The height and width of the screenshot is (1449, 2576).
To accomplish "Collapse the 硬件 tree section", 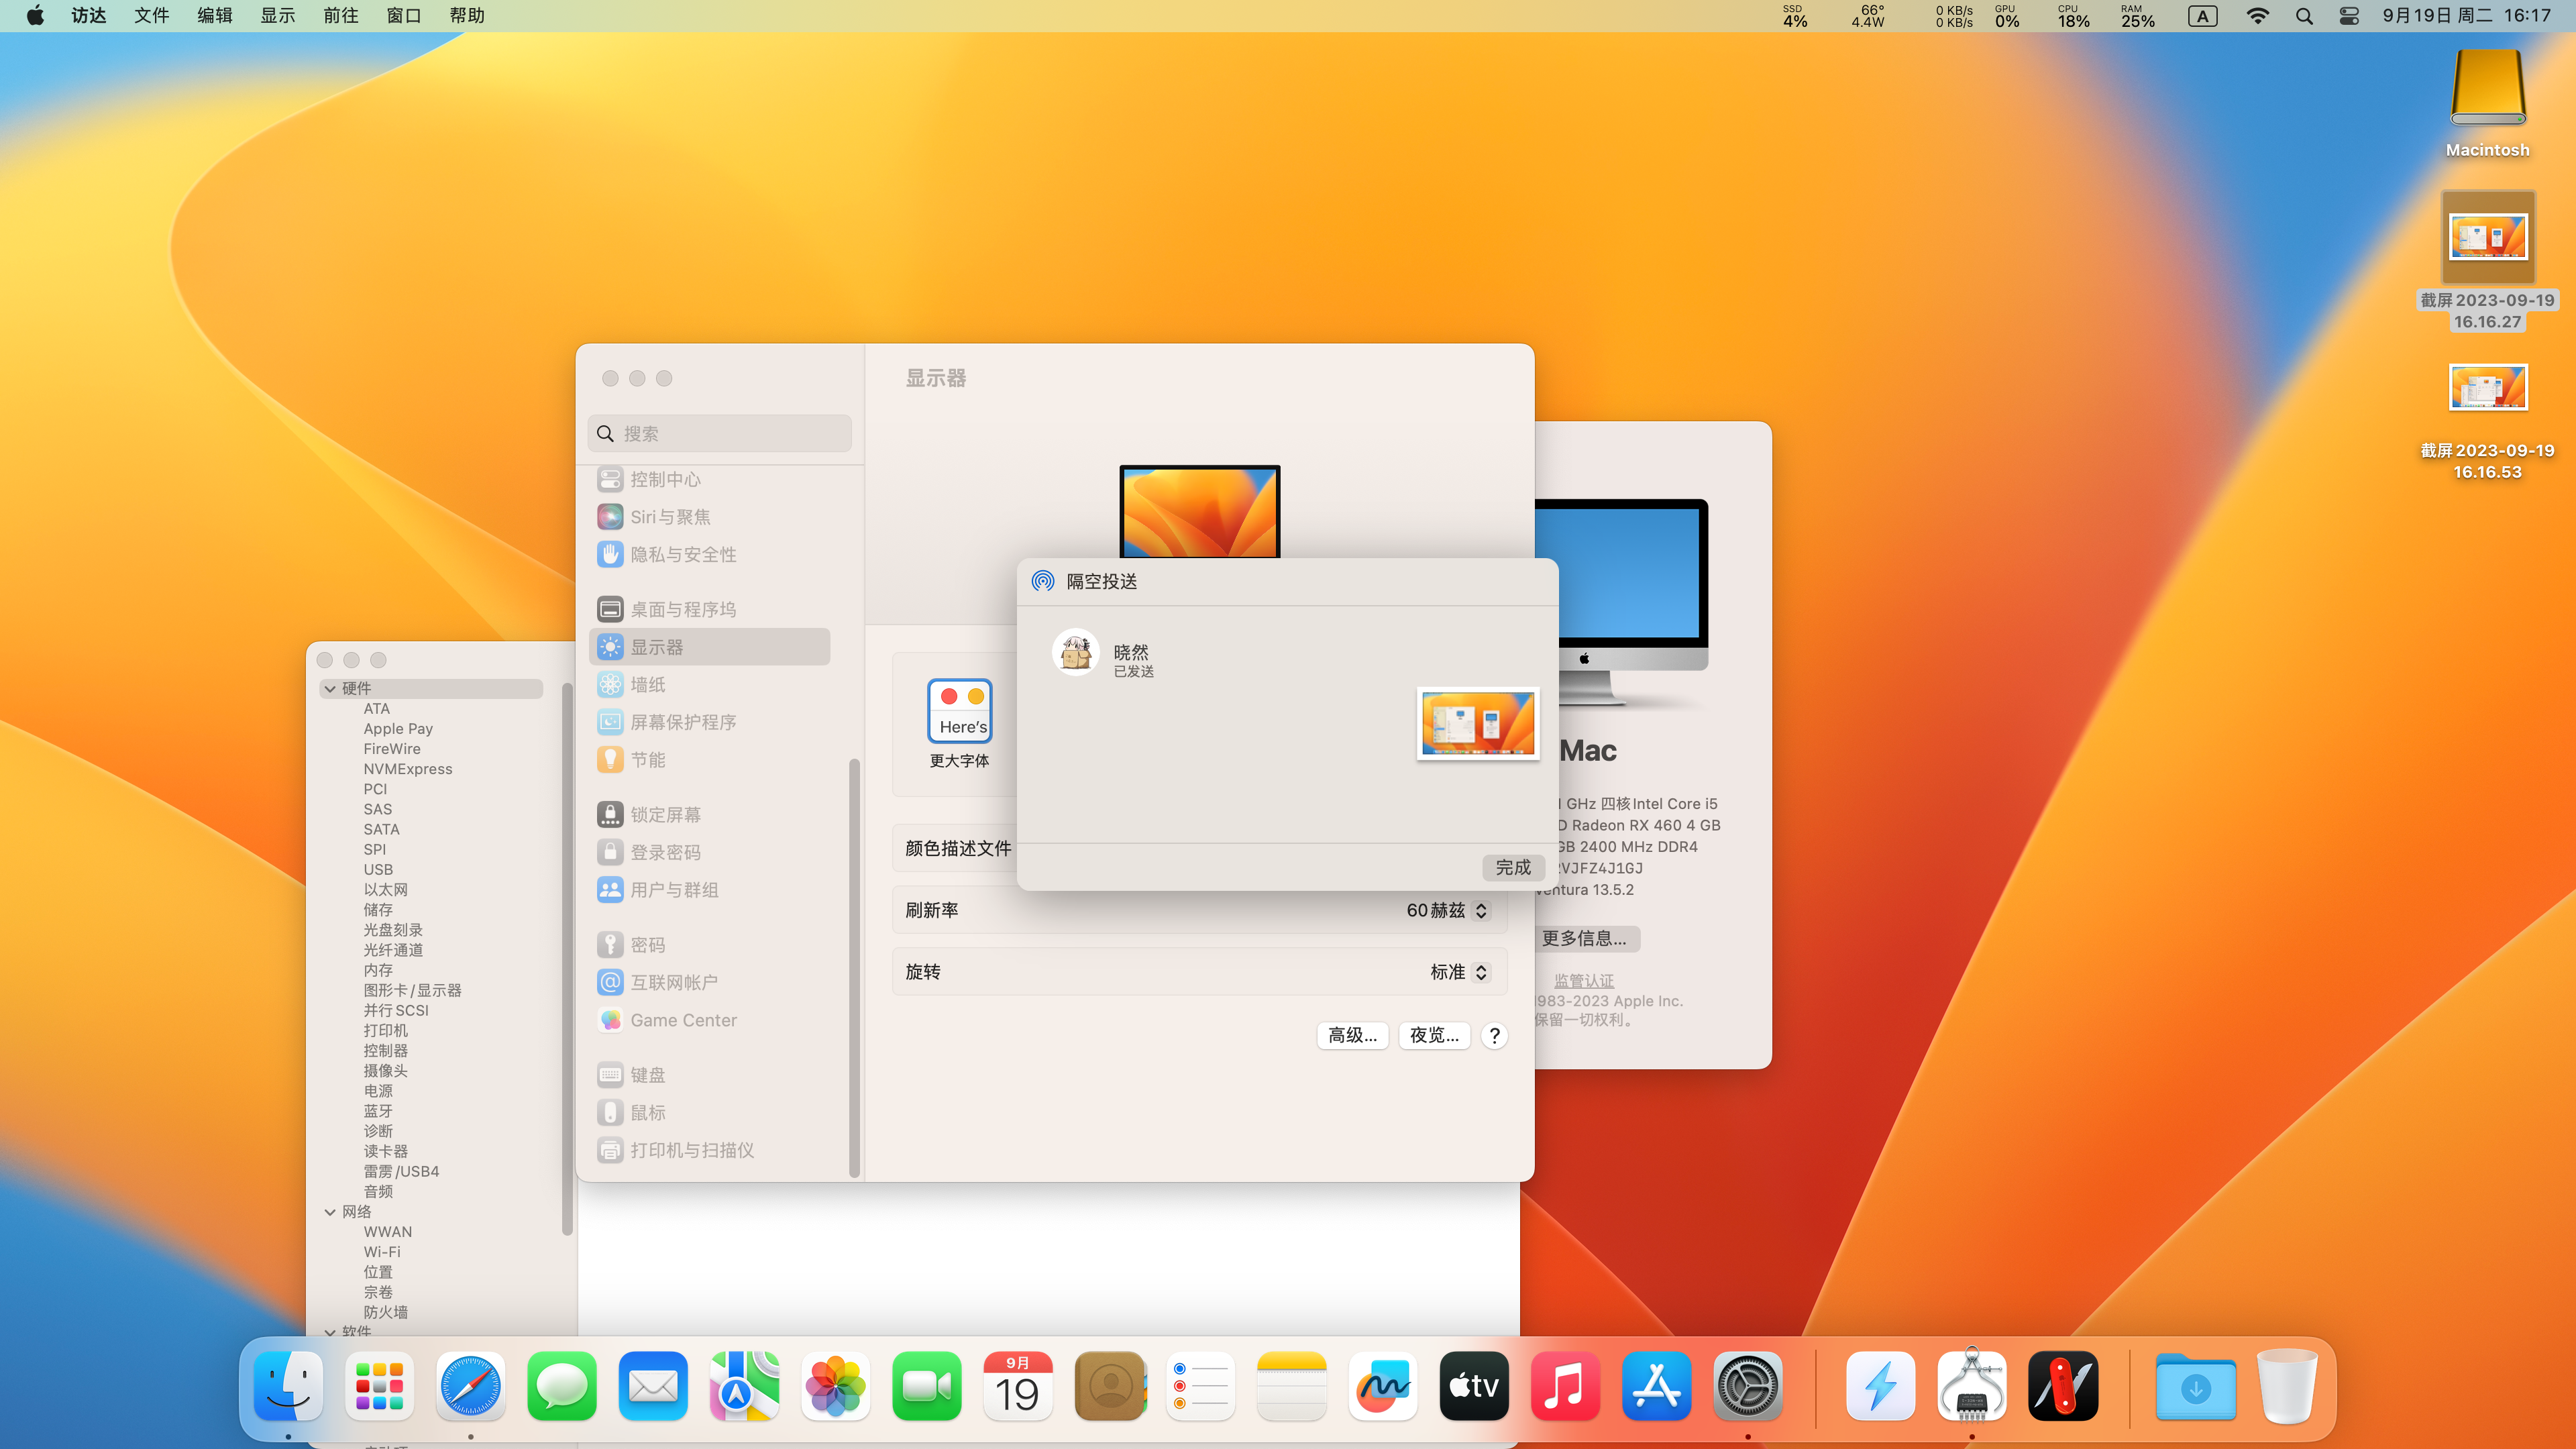I will click(x=330, y=689).
